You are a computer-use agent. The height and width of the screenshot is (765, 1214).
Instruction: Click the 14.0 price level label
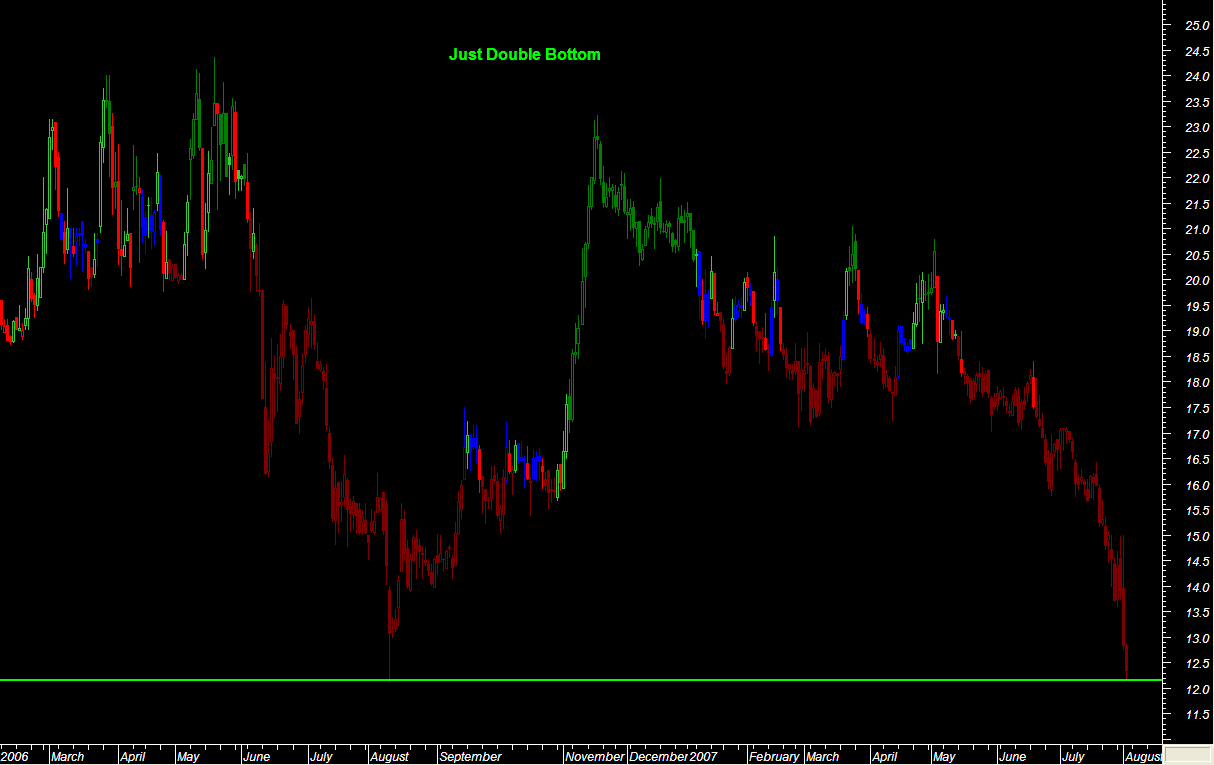pos(1198,588)
